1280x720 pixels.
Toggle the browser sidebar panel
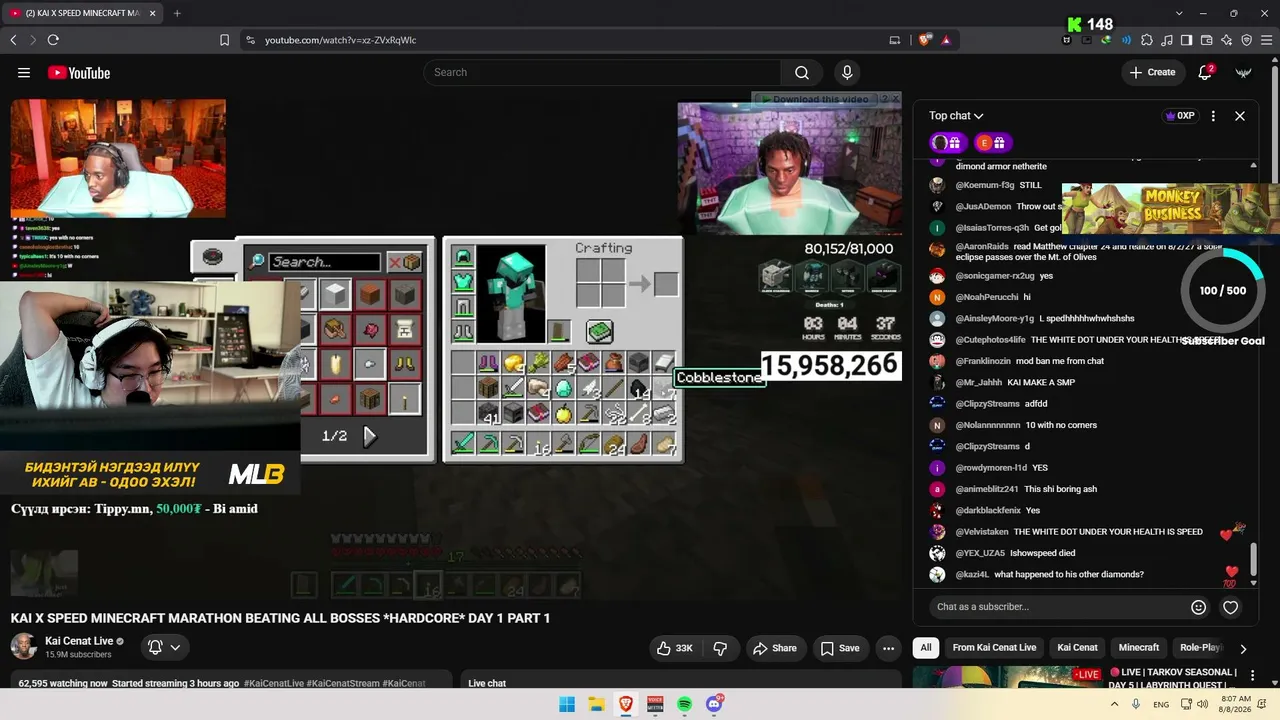point(1187,40)
